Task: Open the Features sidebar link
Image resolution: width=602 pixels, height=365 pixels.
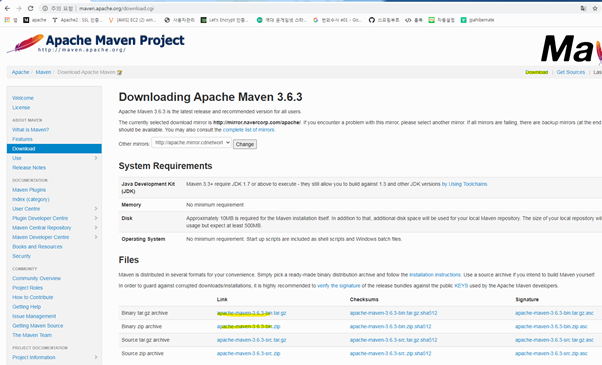Action: tap(22, 139)
